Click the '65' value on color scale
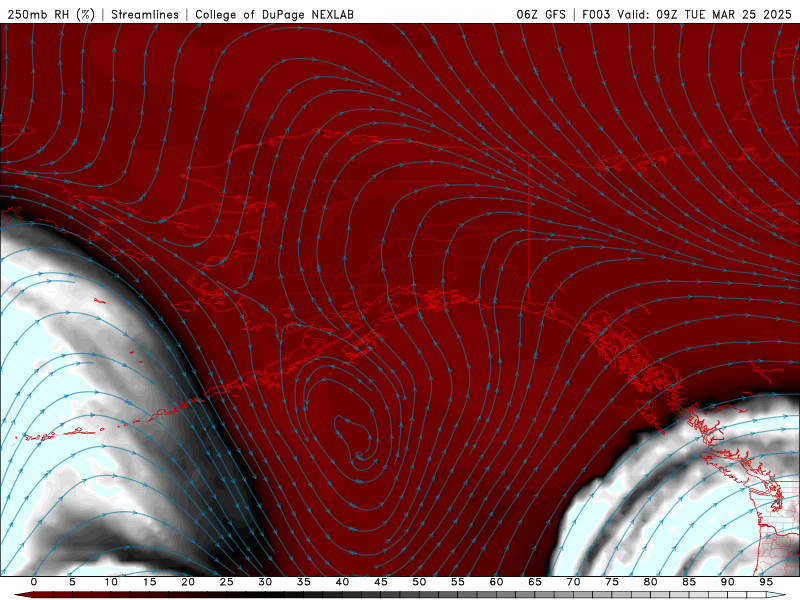800x600 pixels. [535, 582]
